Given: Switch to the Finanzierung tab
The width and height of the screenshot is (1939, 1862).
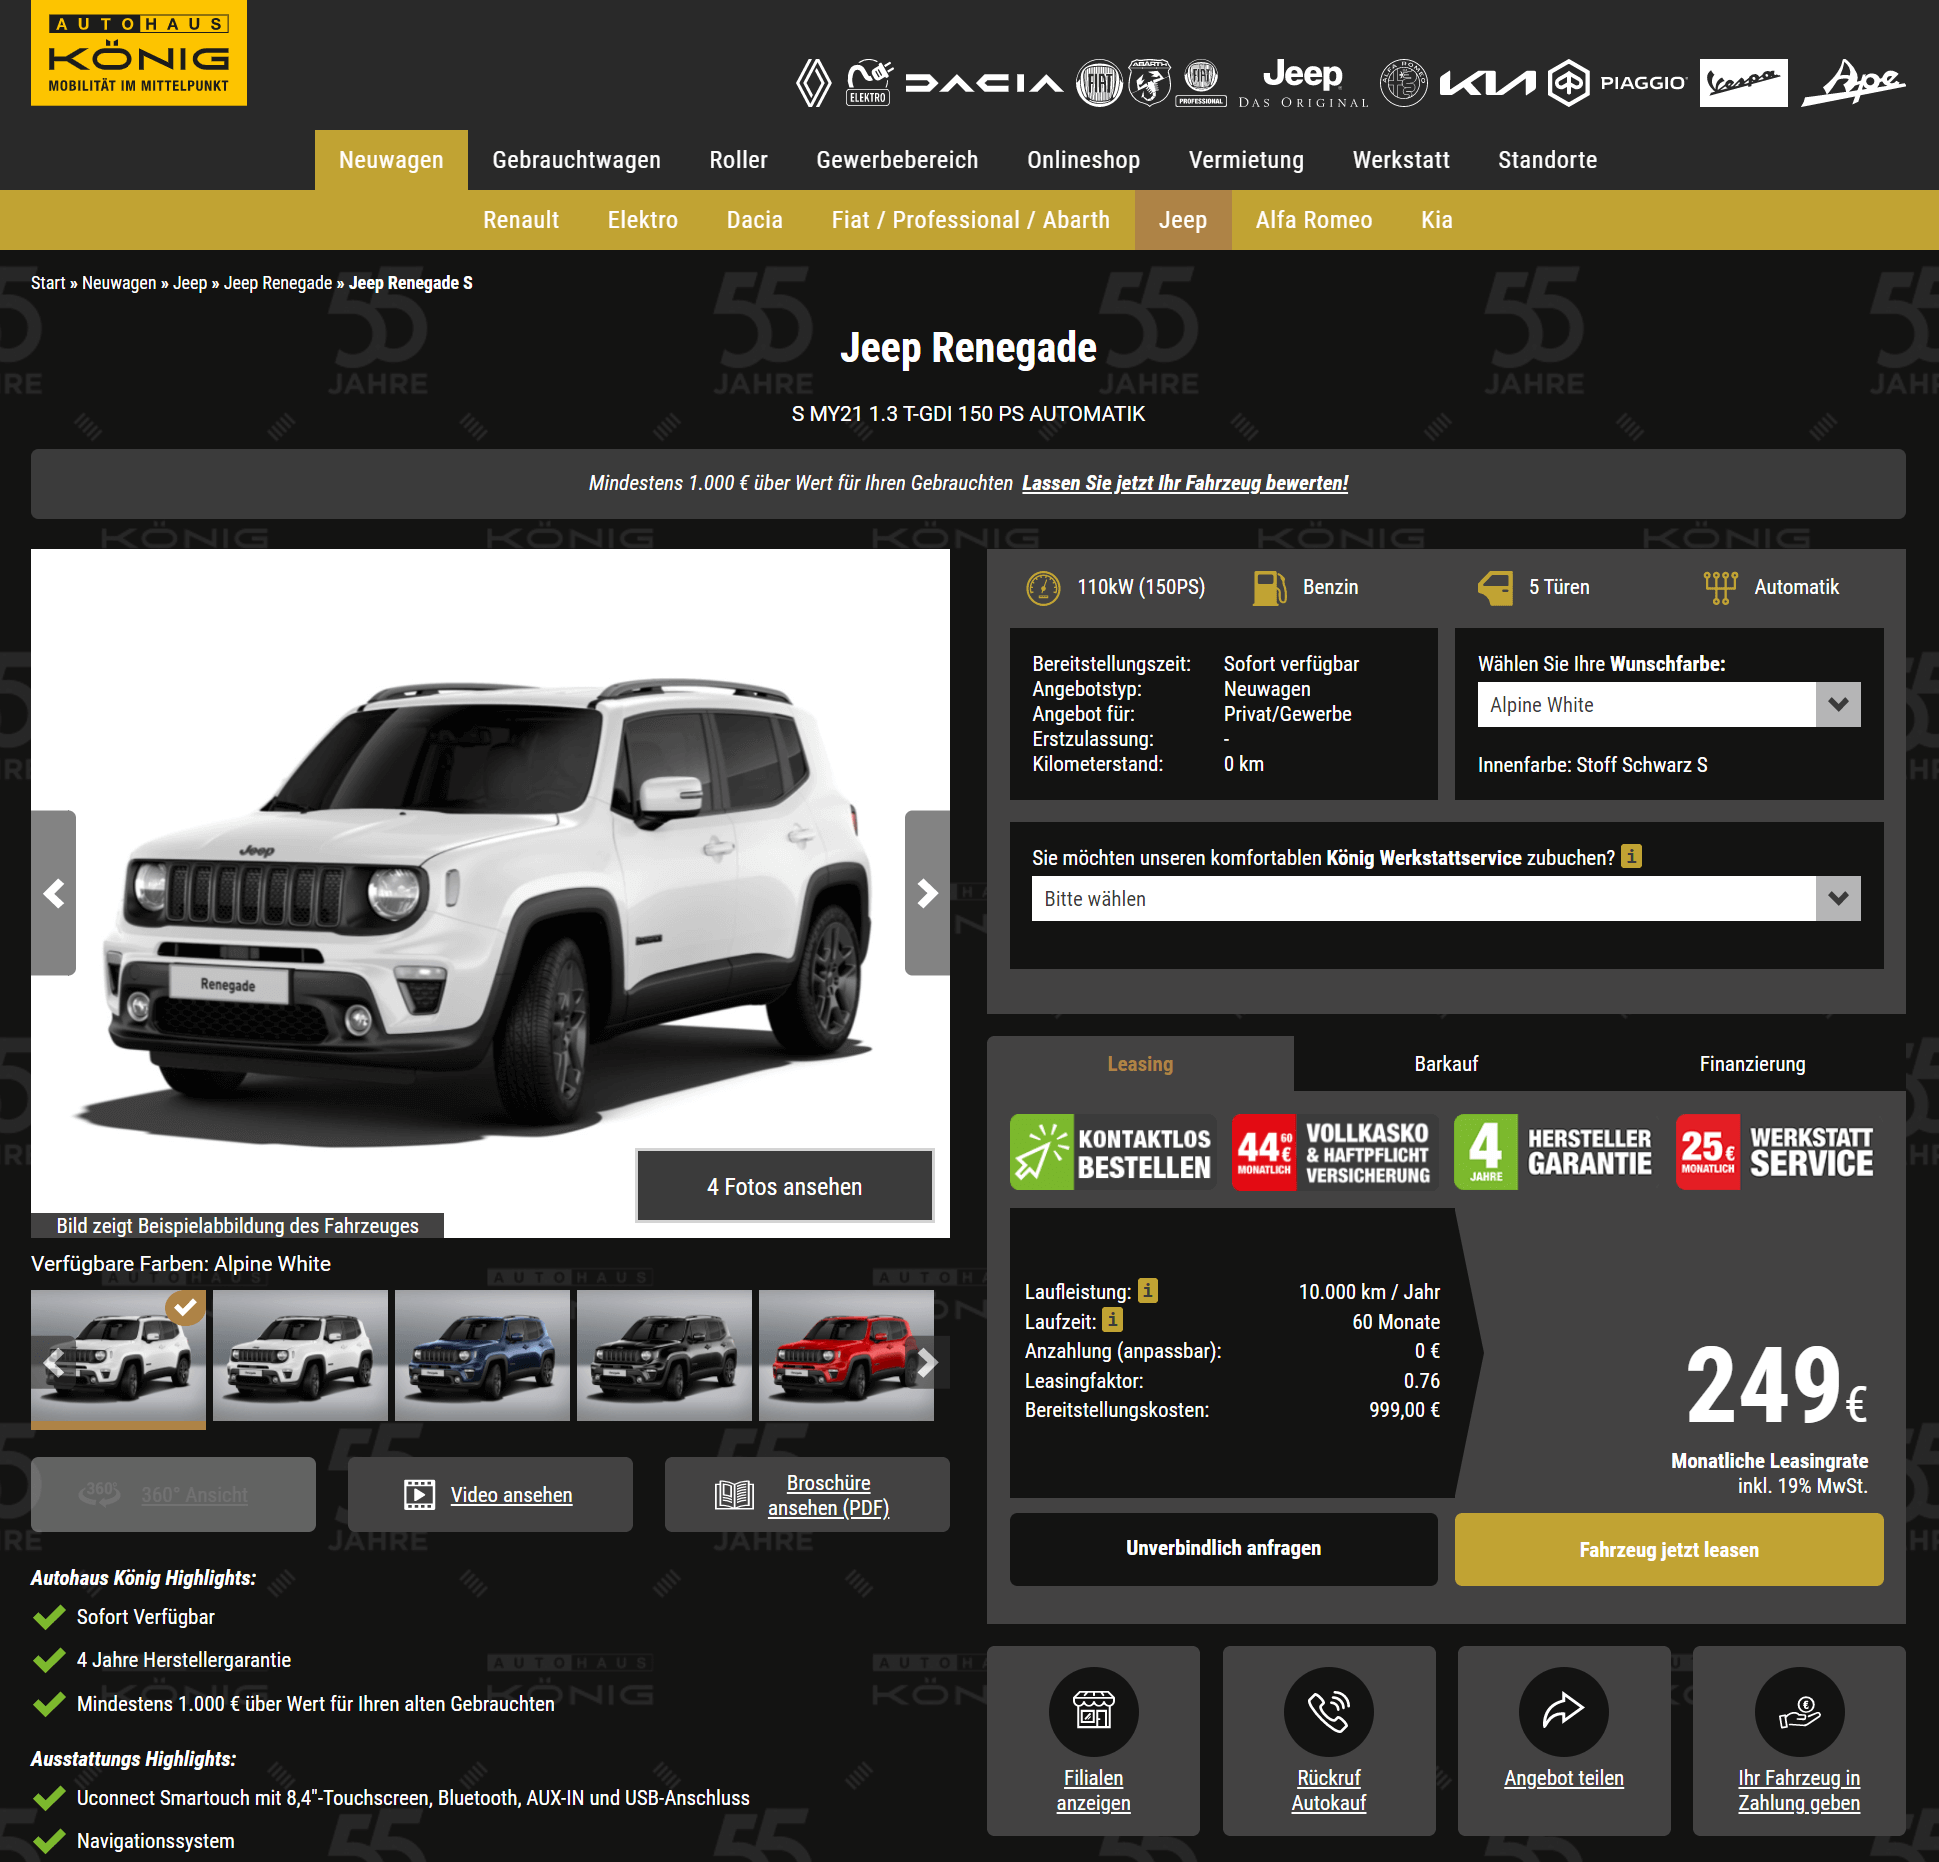Looking at the screenshot, I should [x=1752, y=1064].
